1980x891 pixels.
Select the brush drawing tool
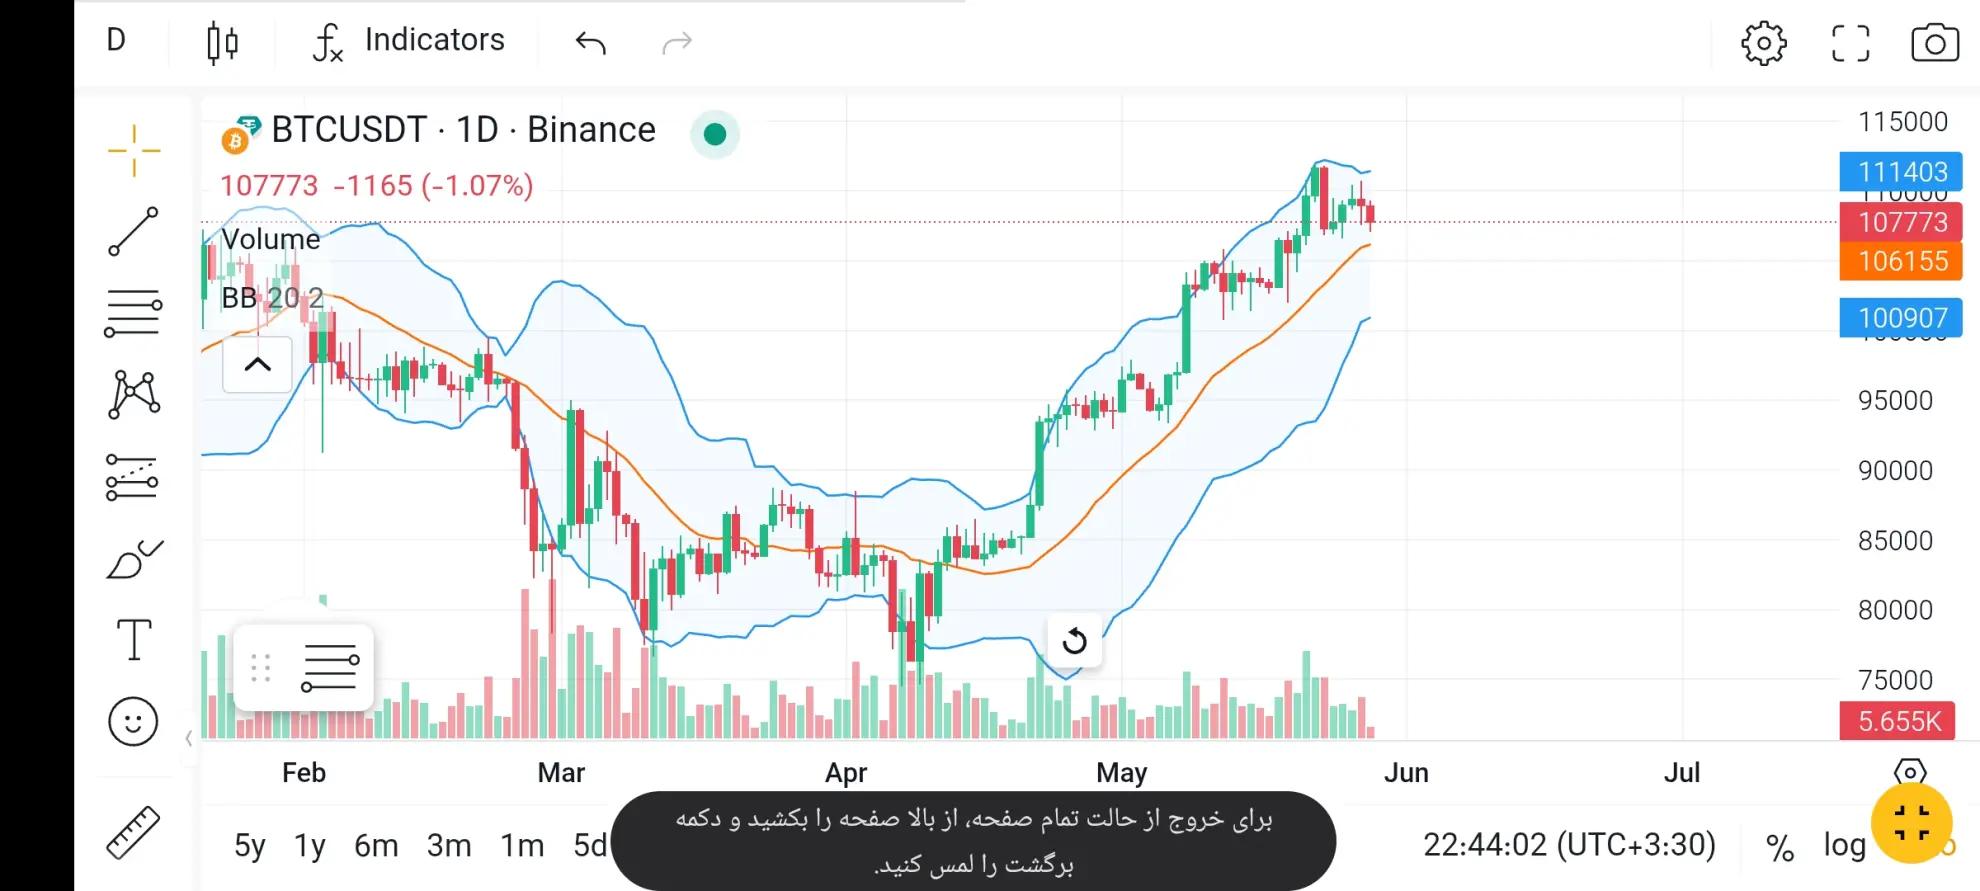pos(134,560)
